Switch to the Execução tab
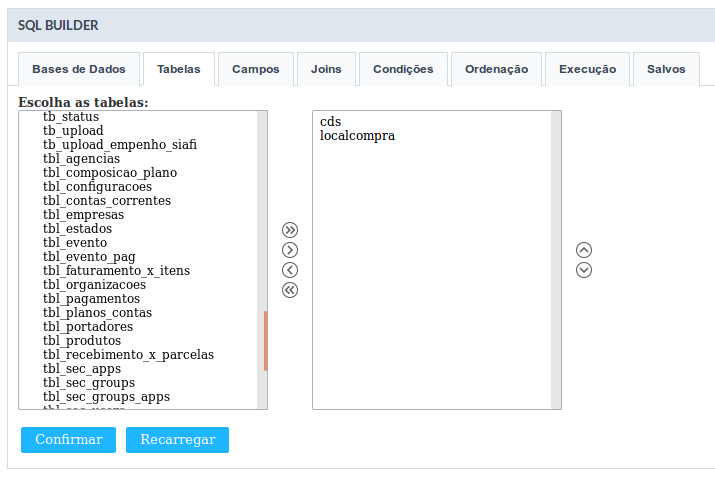The image size is (715, 479). pos(587,69)
